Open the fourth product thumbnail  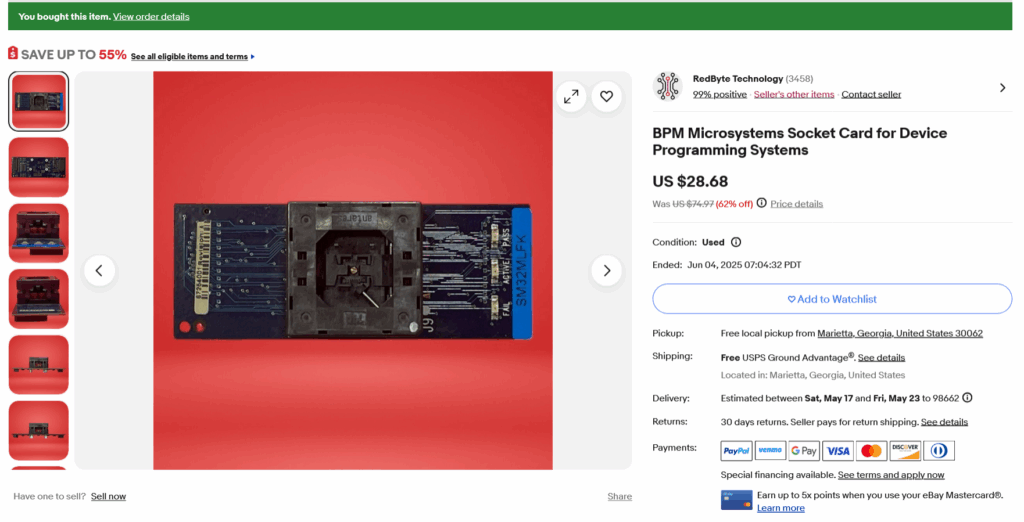pos(39,299)
